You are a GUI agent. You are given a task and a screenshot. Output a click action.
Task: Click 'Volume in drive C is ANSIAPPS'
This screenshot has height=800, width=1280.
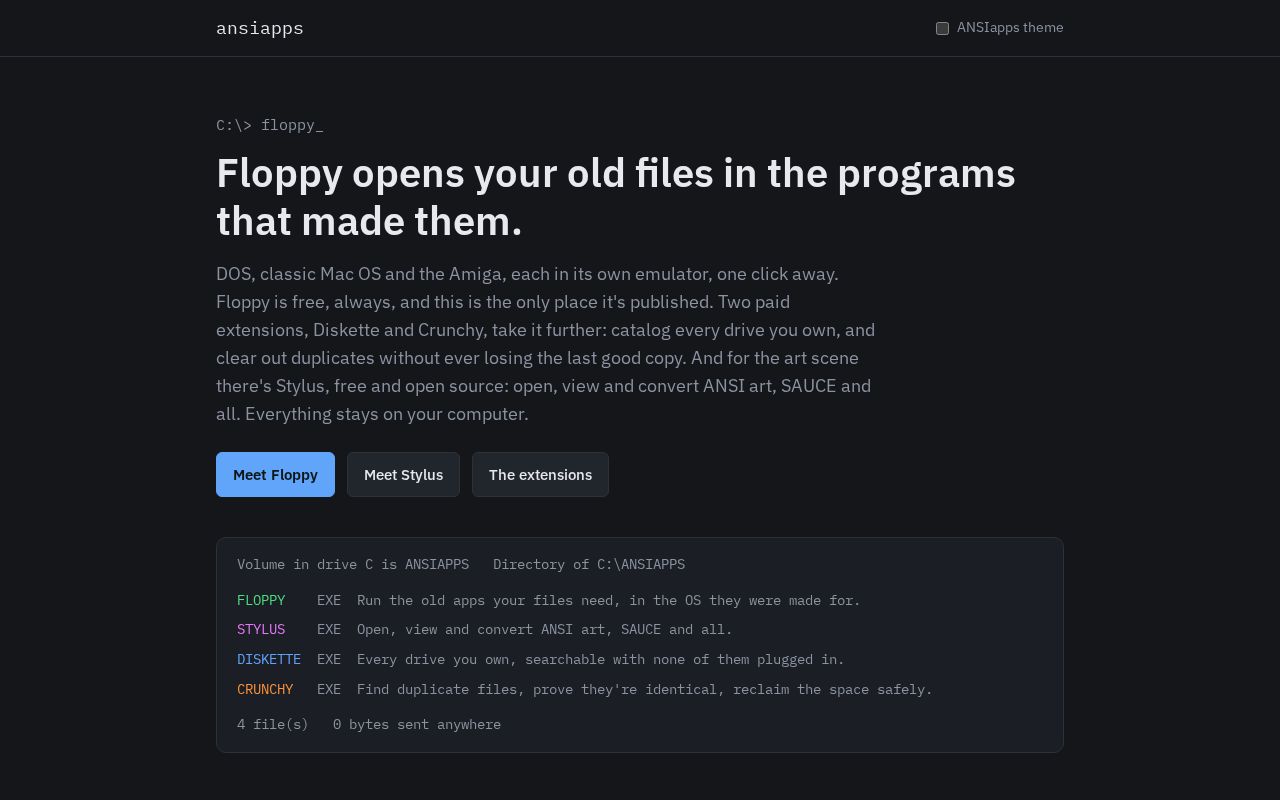[353, 564]
